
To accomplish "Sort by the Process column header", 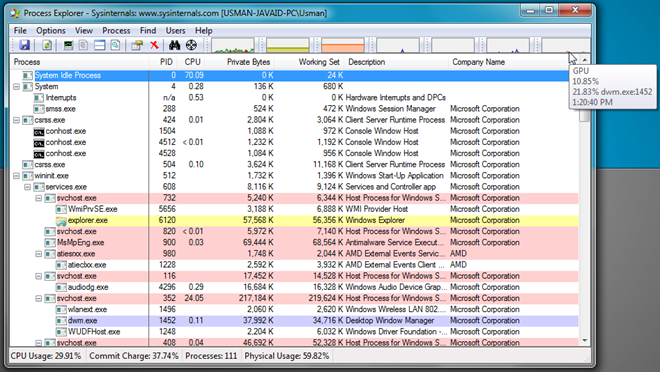I will tap(79, 62).
